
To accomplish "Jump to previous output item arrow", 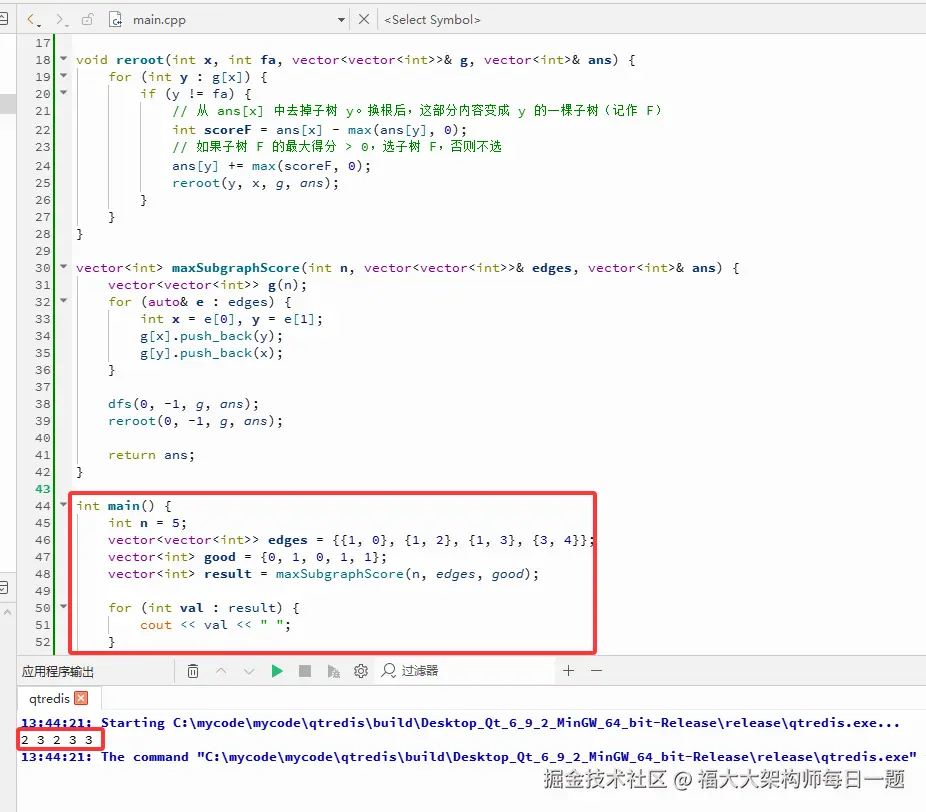I will (221, 671).
